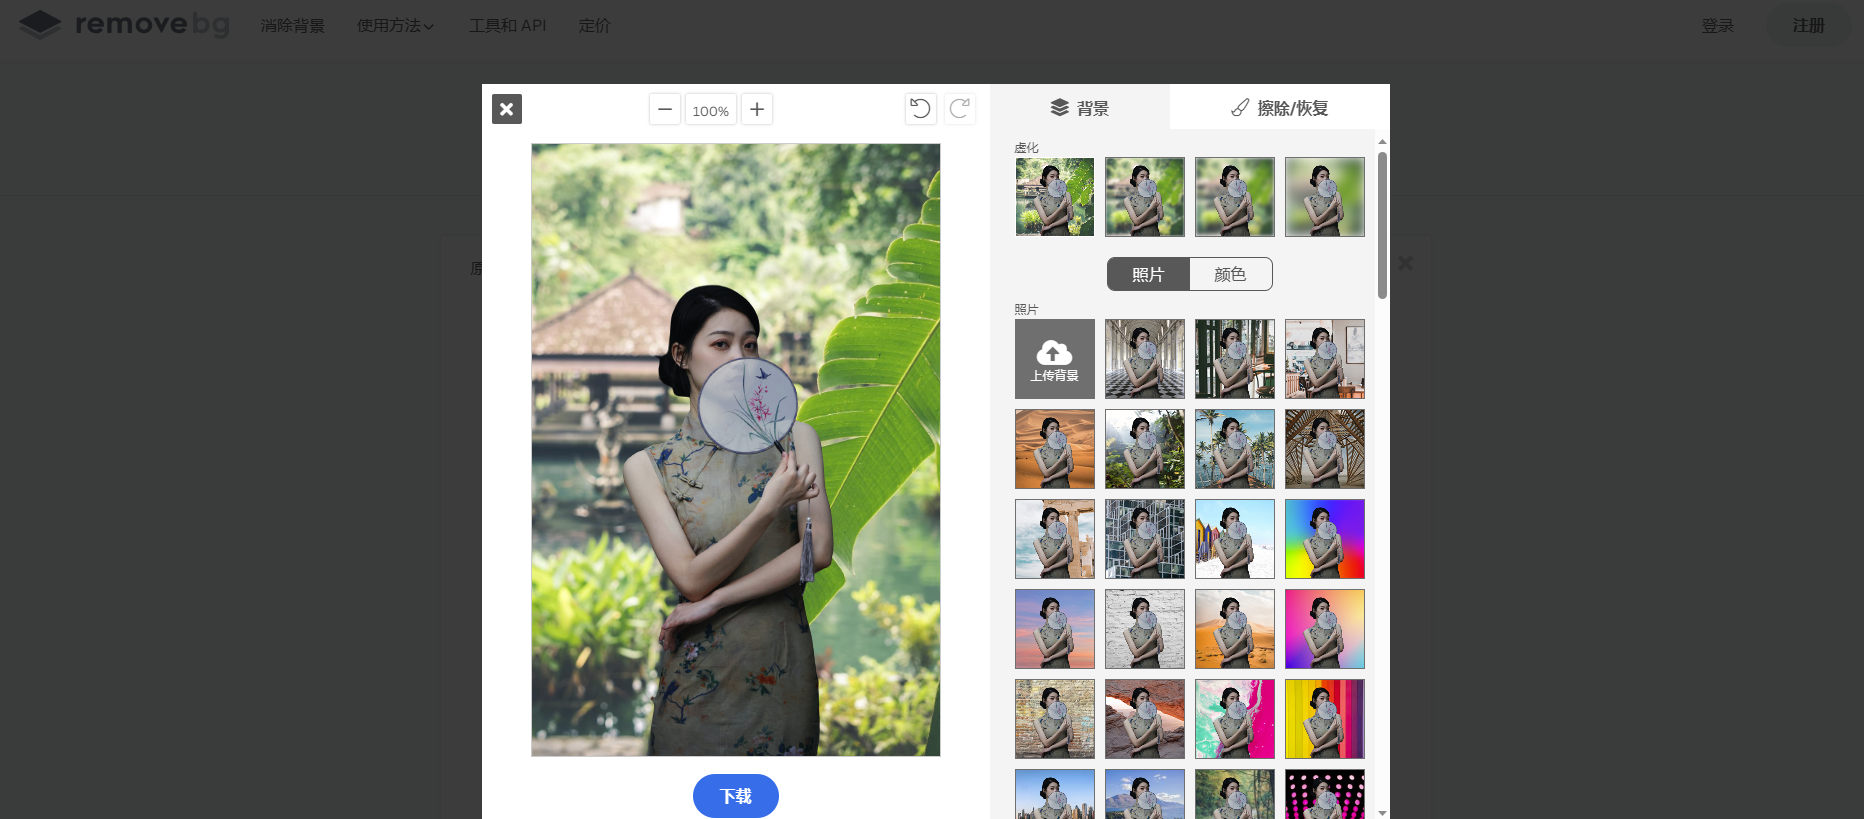This screenshot has width=1864, height=819.
Task: Pick the orange sand dunes background
Action: click(x=1055, y=449)
